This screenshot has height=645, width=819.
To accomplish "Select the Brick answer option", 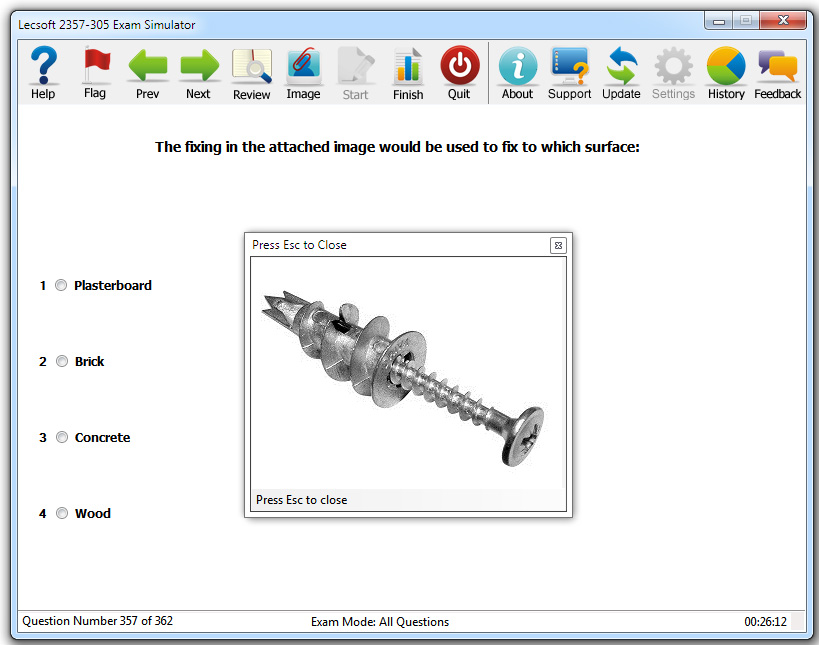I will pos(62,361).
